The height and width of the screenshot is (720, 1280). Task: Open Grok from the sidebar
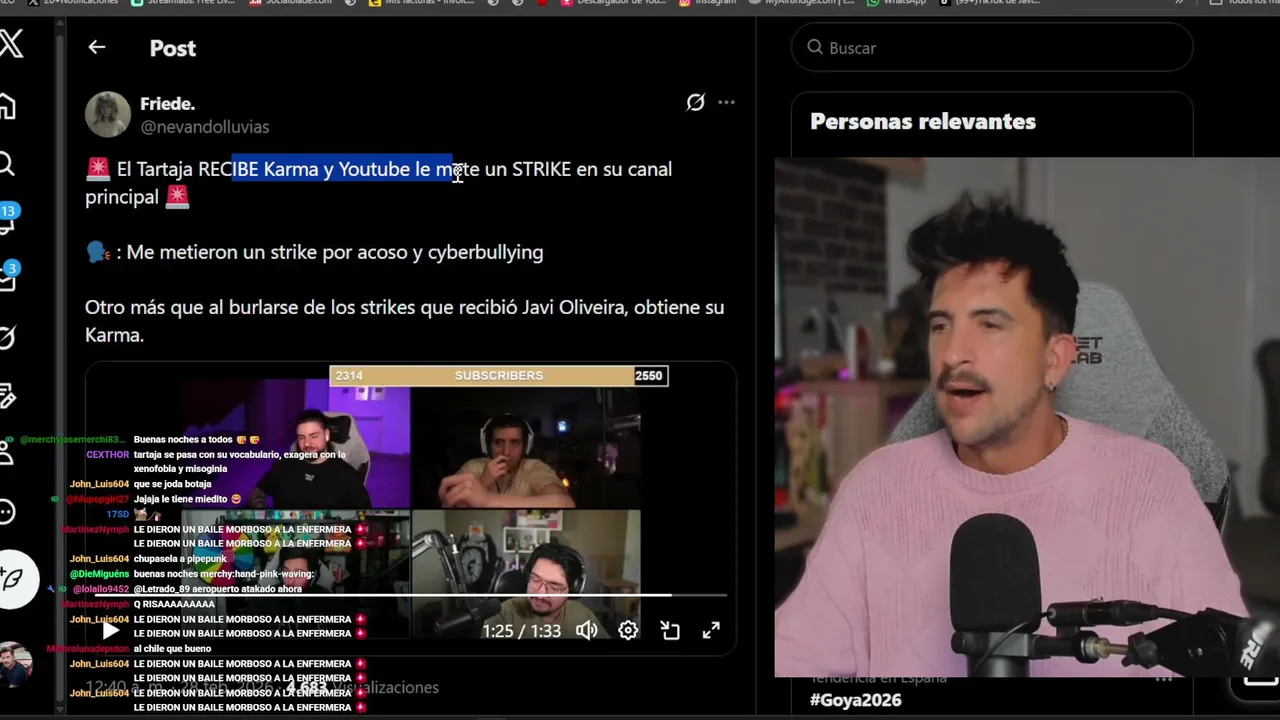point(7,338)
